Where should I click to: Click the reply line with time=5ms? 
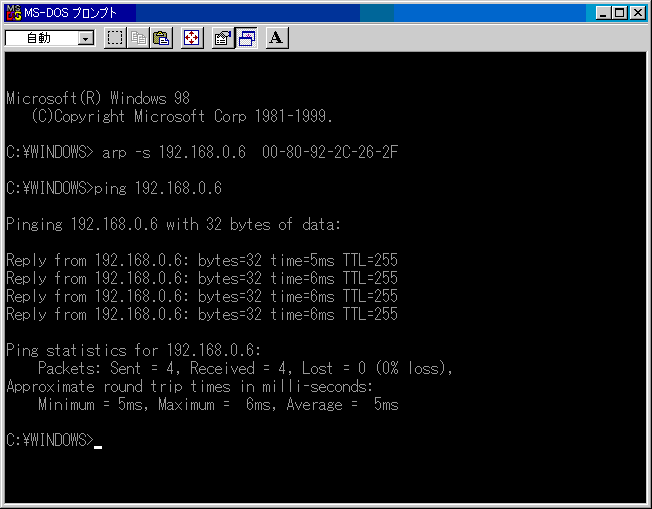click(202, 261)
